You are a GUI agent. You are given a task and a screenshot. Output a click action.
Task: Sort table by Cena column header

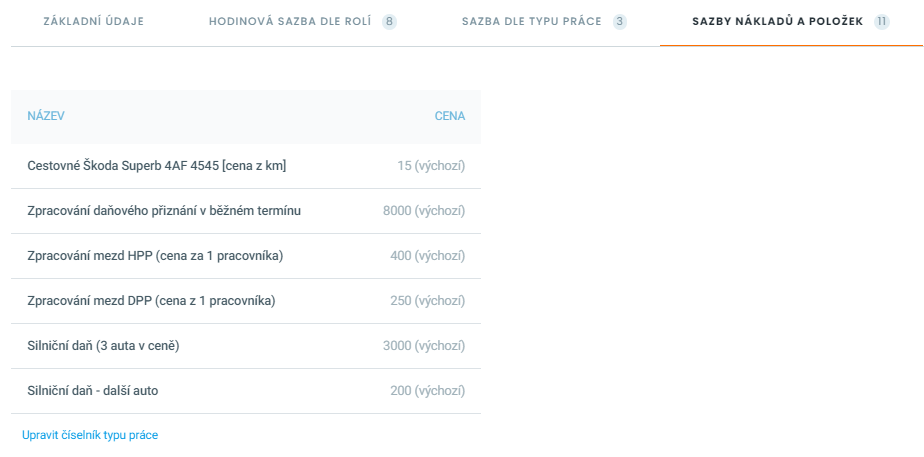click(x=450, y=116)
